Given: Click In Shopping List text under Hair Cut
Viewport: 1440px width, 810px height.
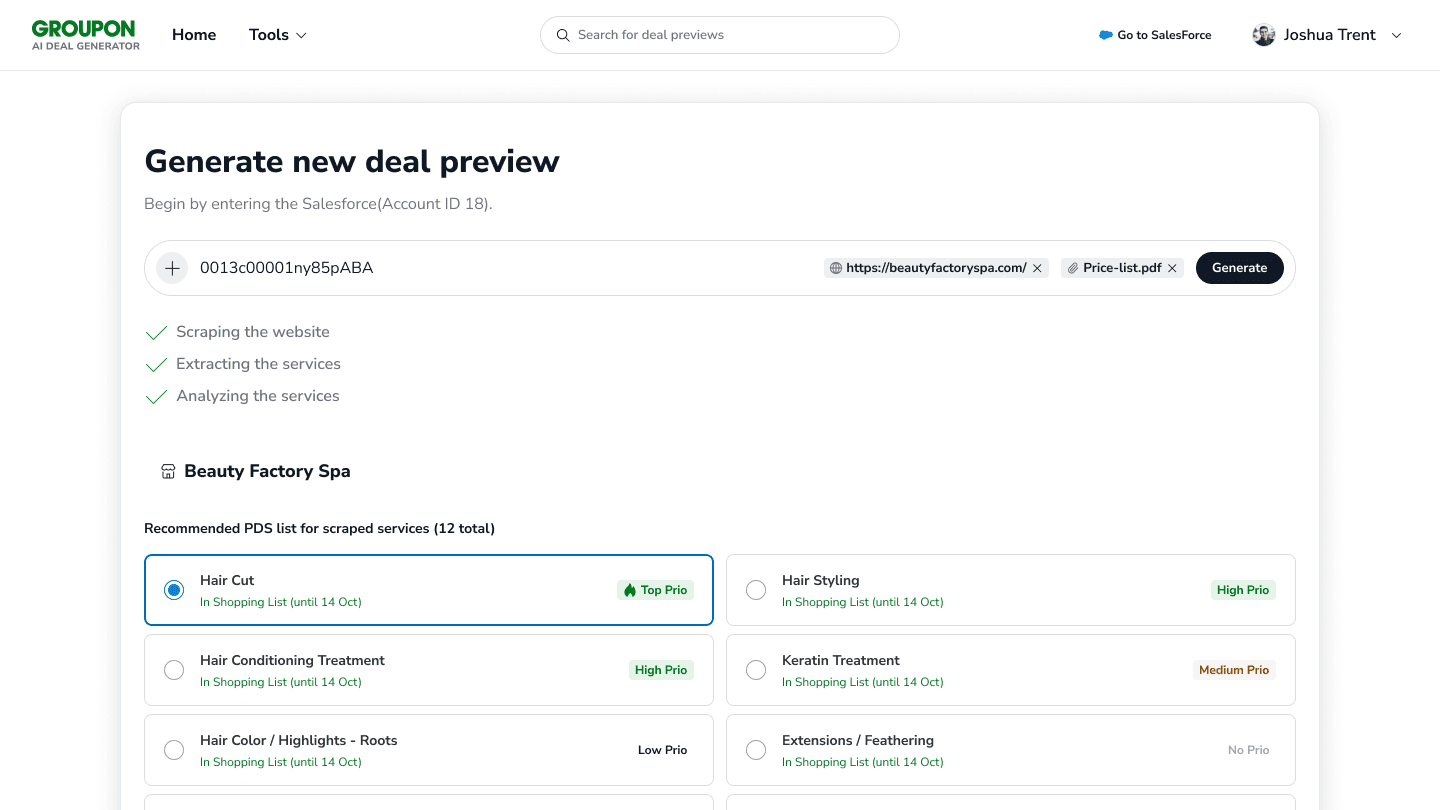Looking at the screenshot, I should point(281,602).
